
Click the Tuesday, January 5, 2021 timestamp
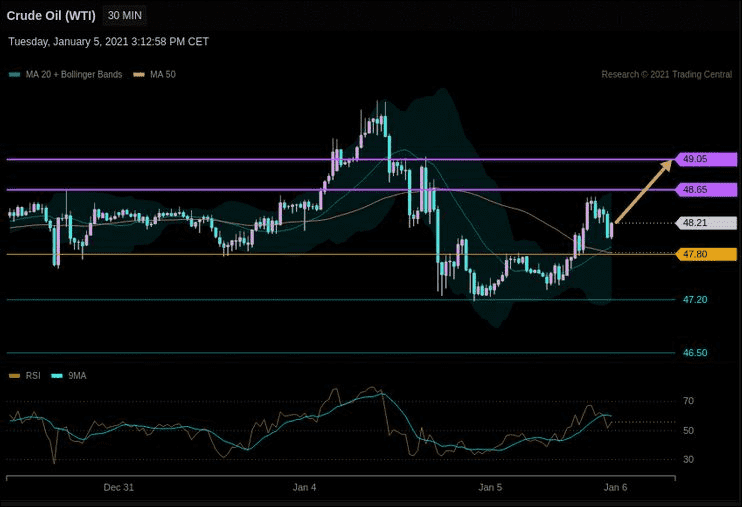tap(108, 42)
